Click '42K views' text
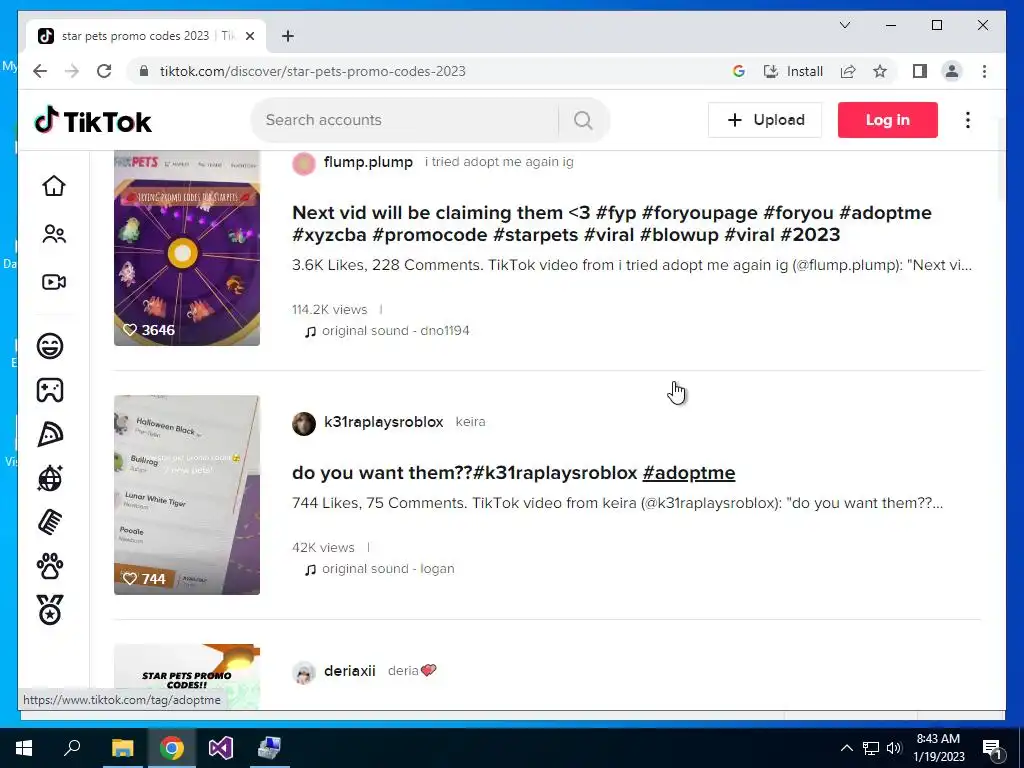This screenshot has height=768, width=1024. (x=323, y=547)
